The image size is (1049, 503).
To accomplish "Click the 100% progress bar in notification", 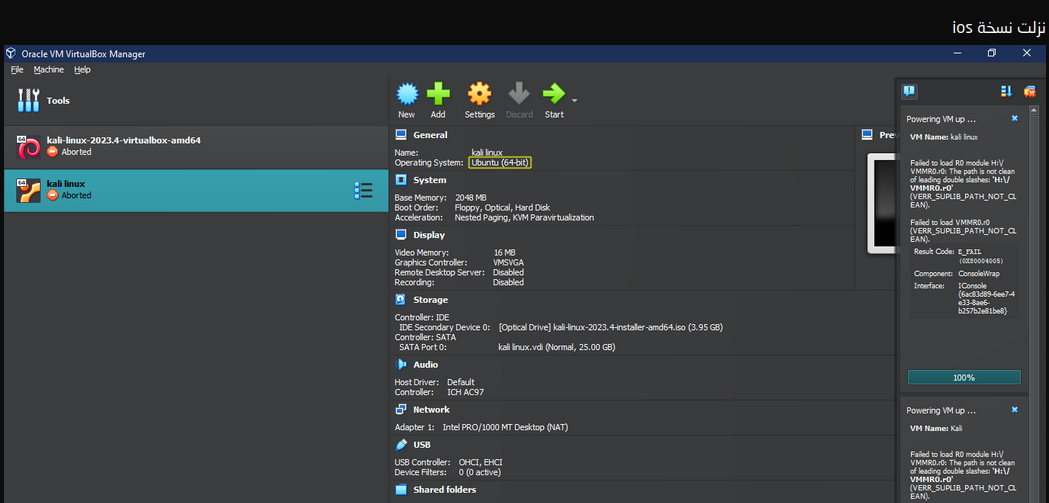I will coord(964,377).
